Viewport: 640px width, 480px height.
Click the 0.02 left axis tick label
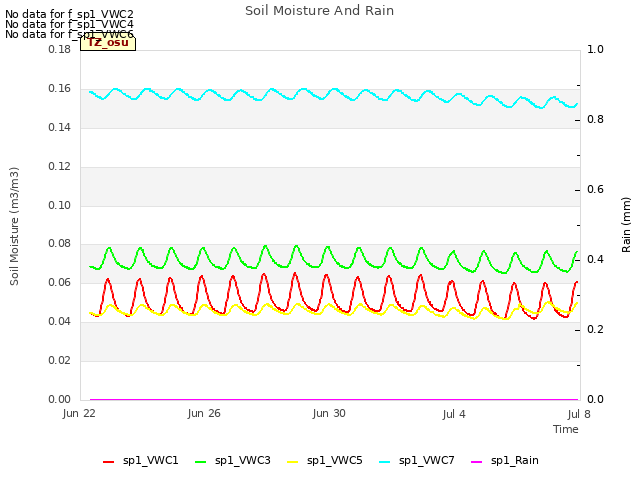60,360
